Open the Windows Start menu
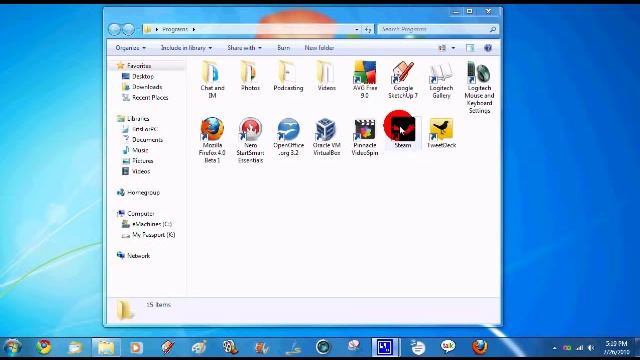The width and height of the screenshot is (640, 360). click(13, 347)
